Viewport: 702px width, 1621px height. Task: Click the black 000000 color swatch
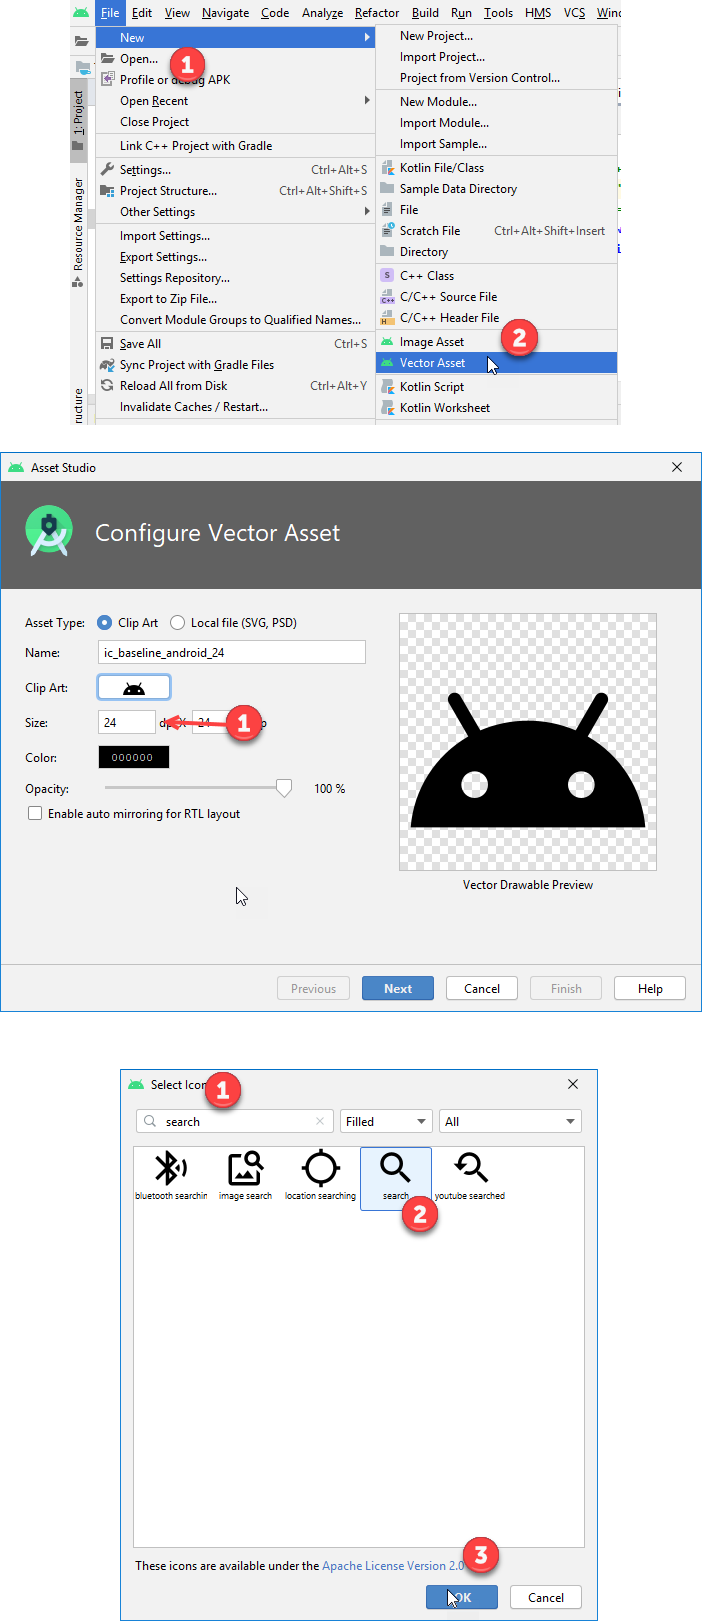click(134, 757)
